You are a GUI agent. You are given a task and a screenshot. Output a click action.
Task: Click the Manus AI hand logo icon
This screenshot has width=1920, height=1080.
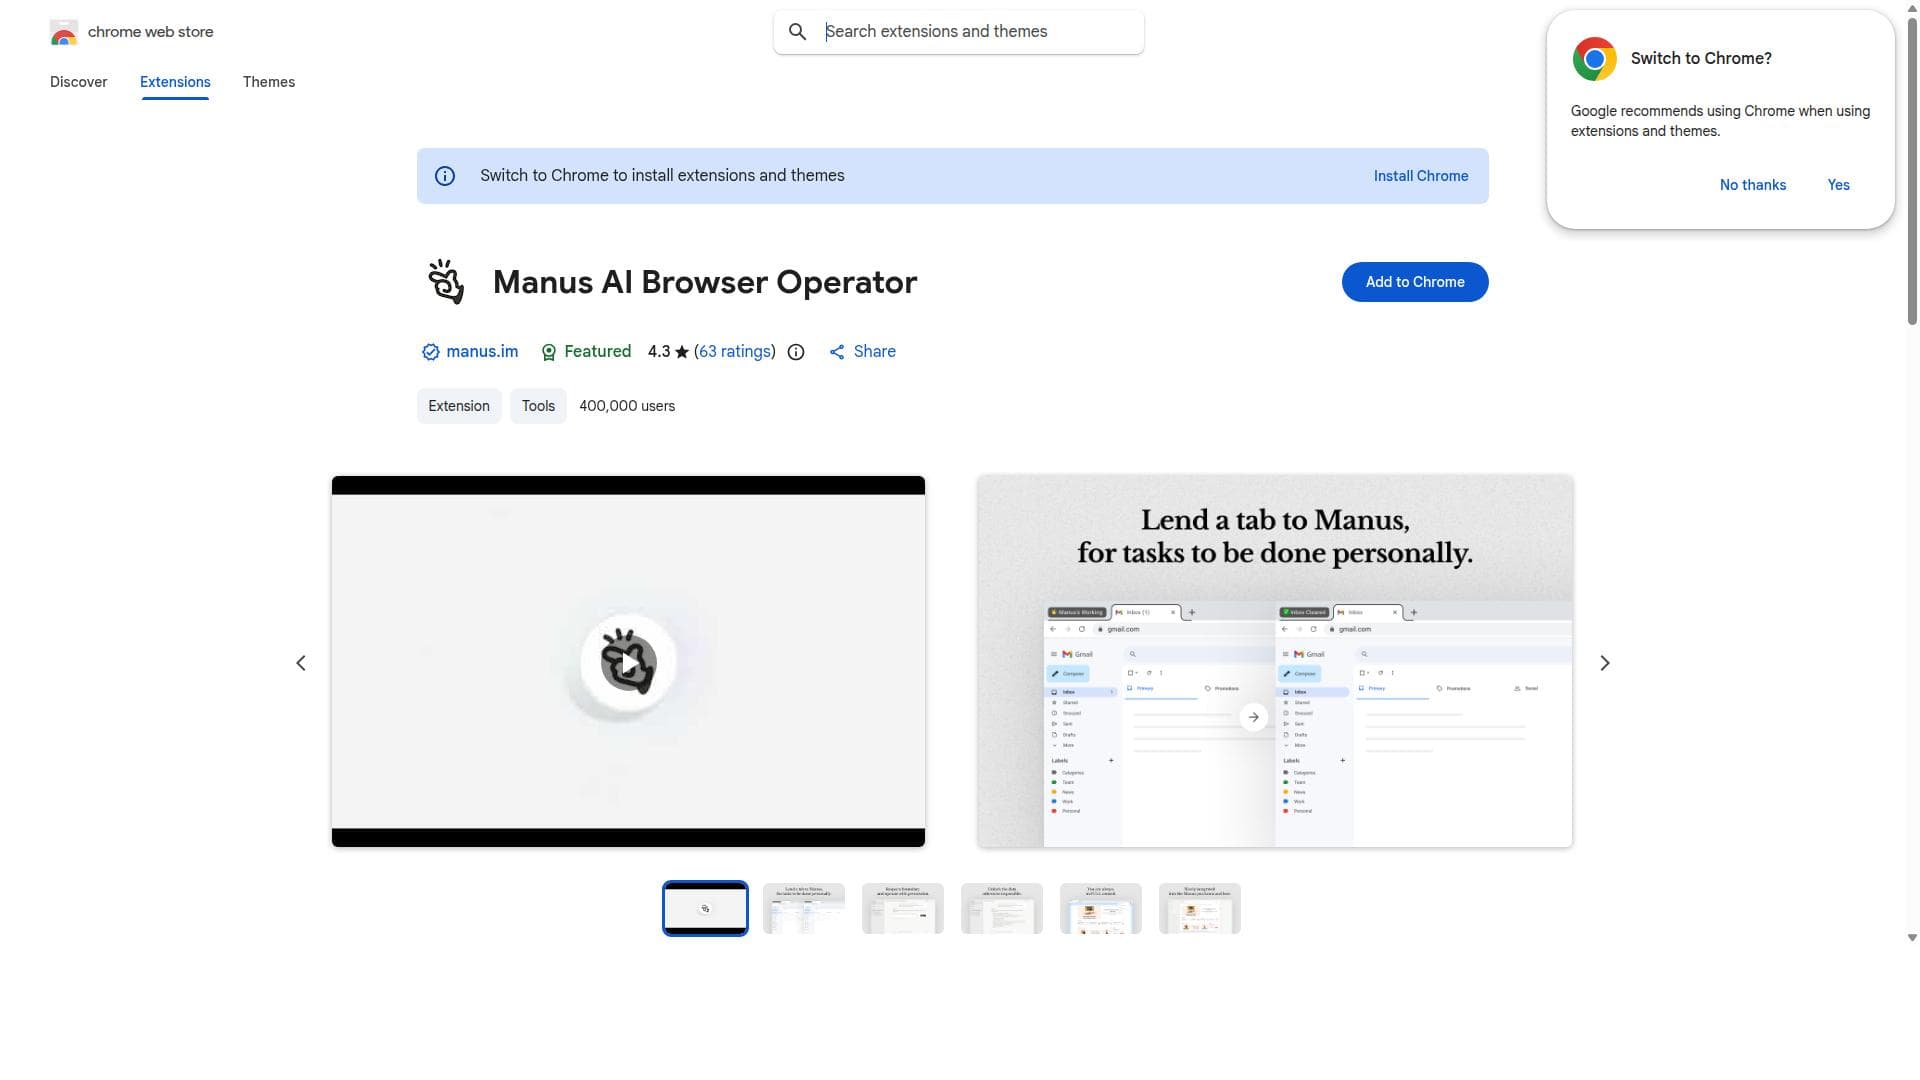(x=446, y=282)
